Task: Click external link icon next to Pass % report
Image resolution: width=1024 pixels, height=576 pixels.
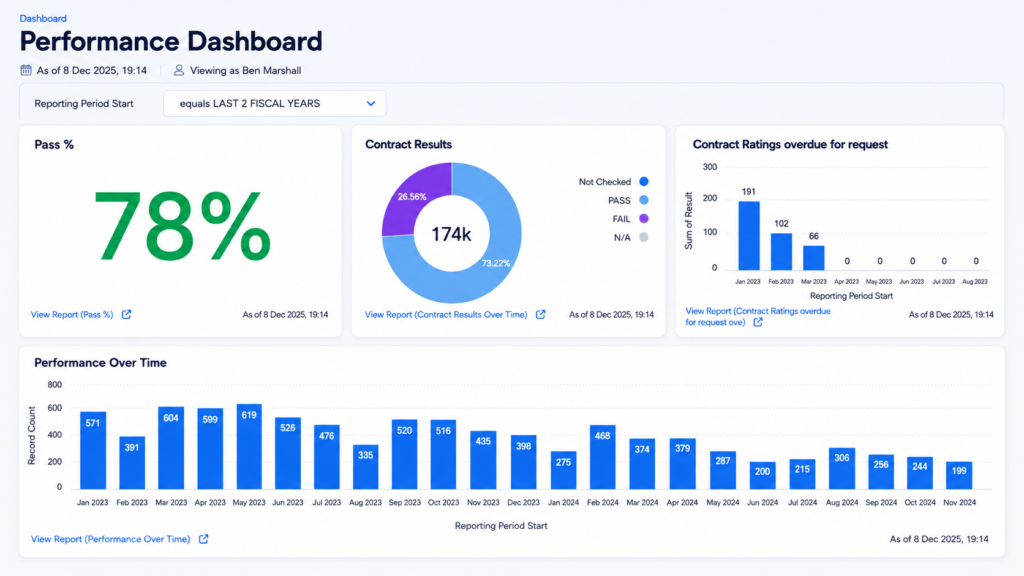Action: pyautogui.click(x=127, y=314)
